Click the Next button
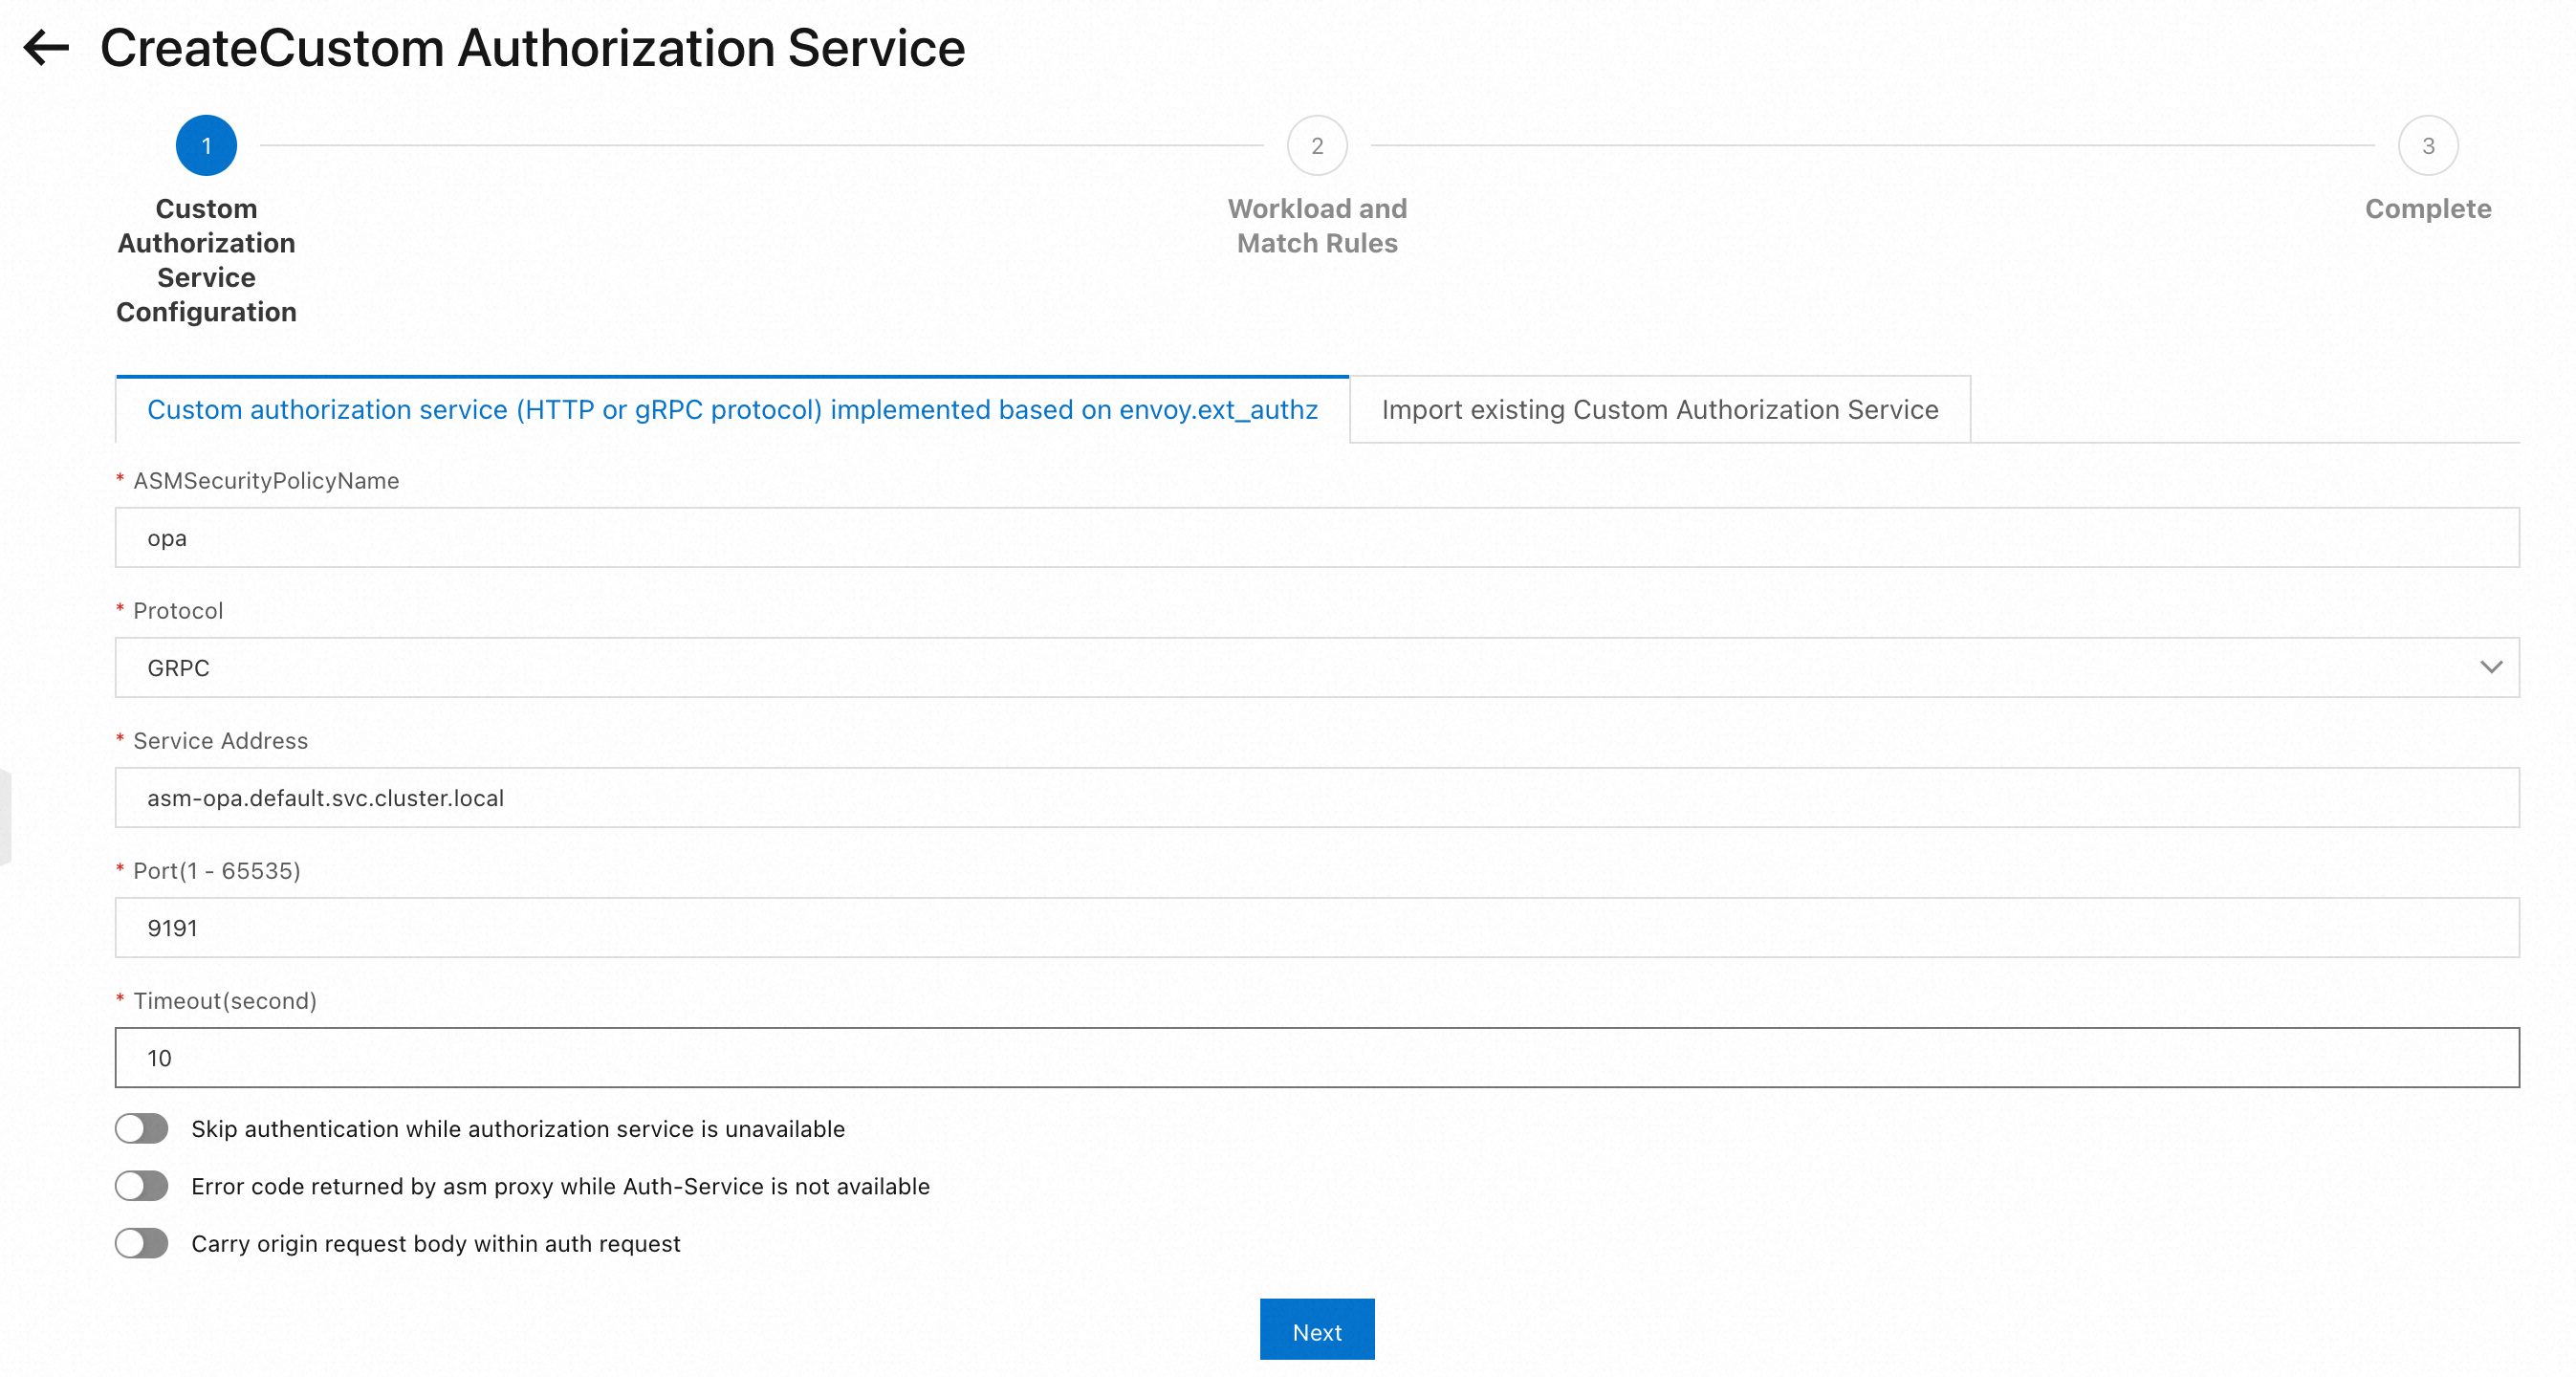2576x1377 pixels. coord(1316,1331)
